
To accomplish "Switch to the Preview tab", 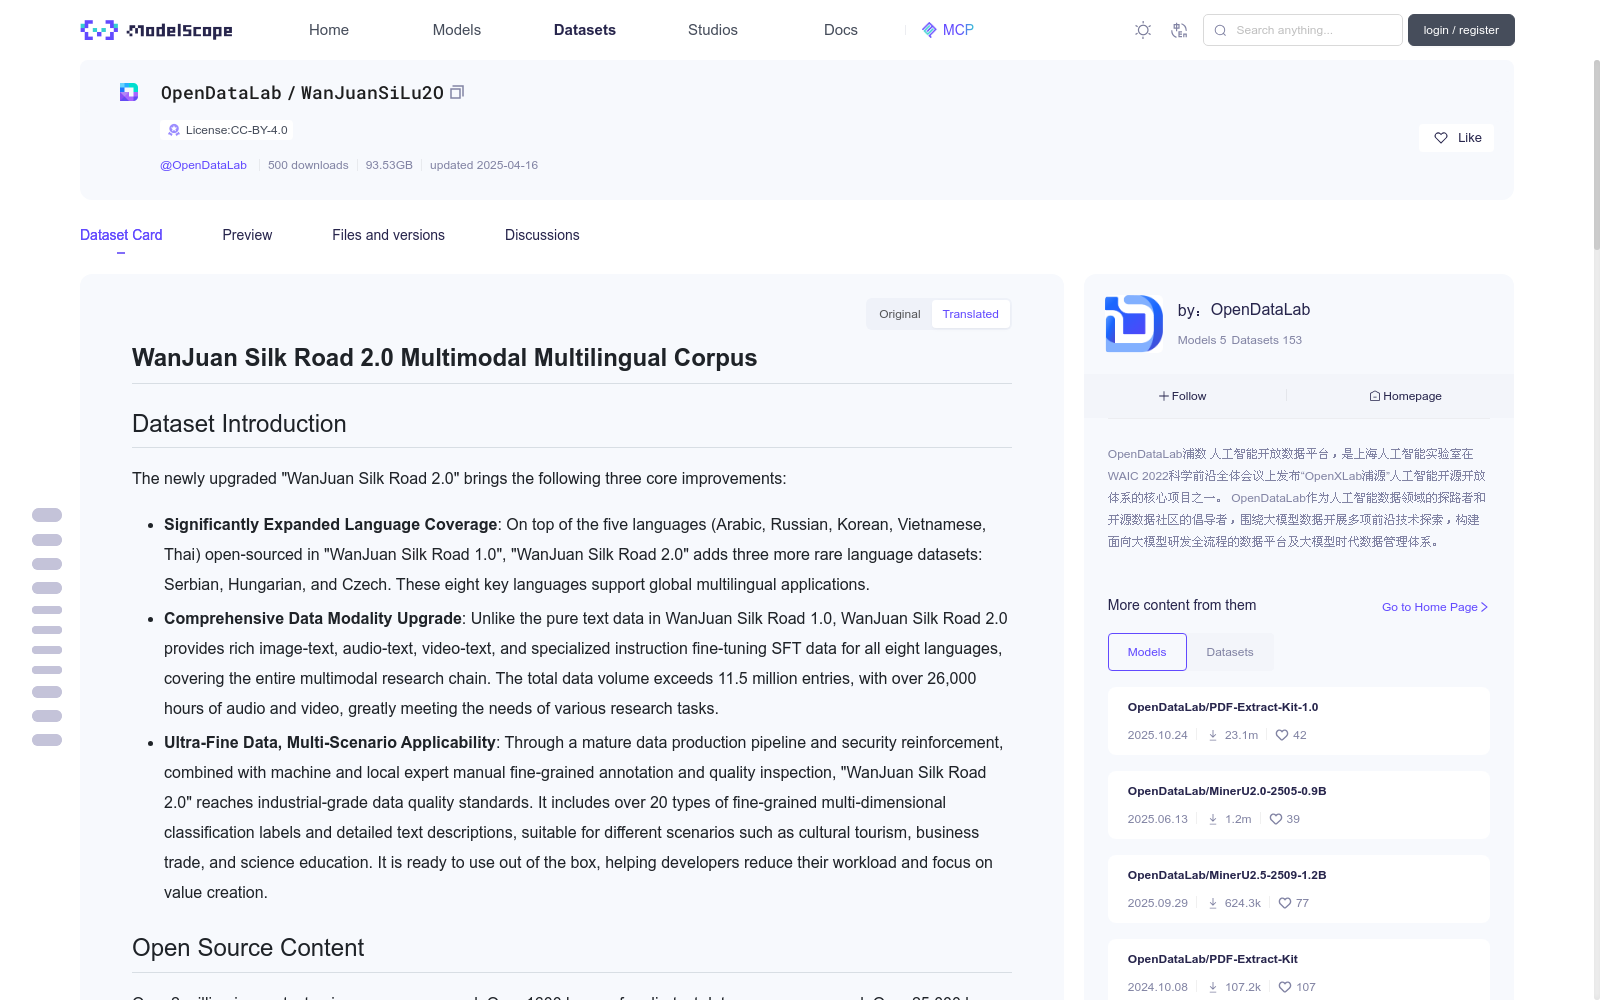I will tap(247, 235).
